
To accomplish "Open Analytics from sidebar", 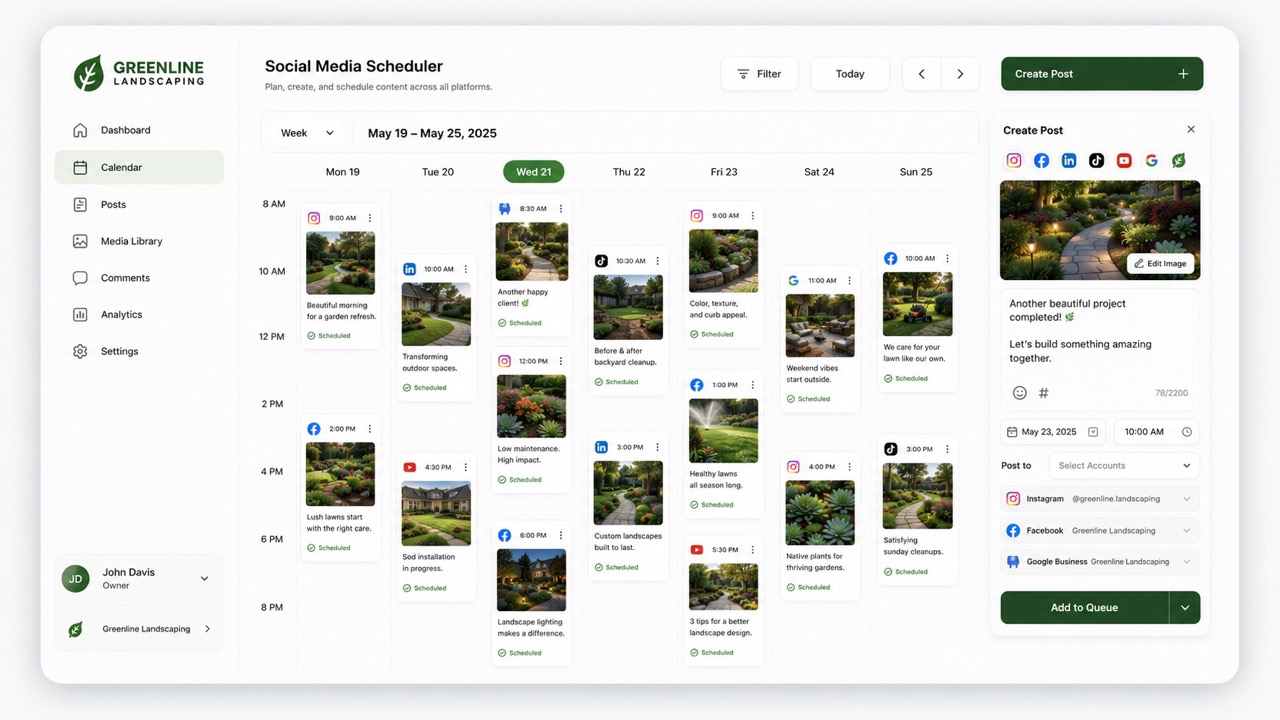I will (139, 314).
